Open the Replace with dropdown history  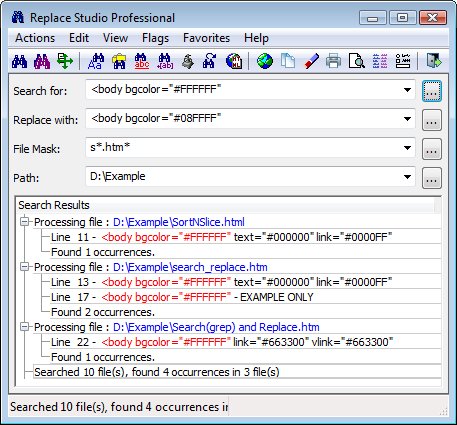(x=407, y=119)
